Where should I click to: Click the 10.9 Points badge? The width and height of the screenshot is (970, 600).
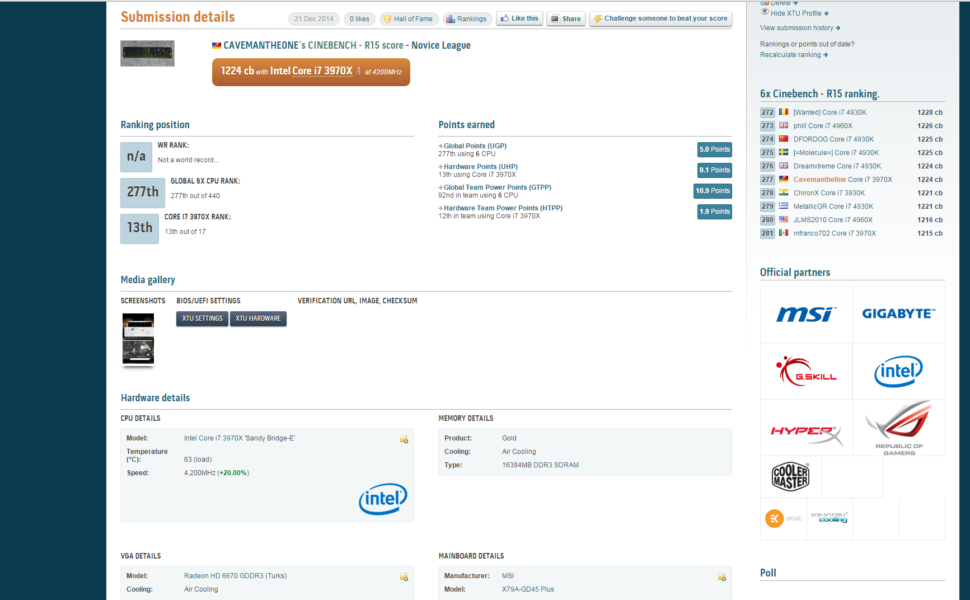[713, 191]
